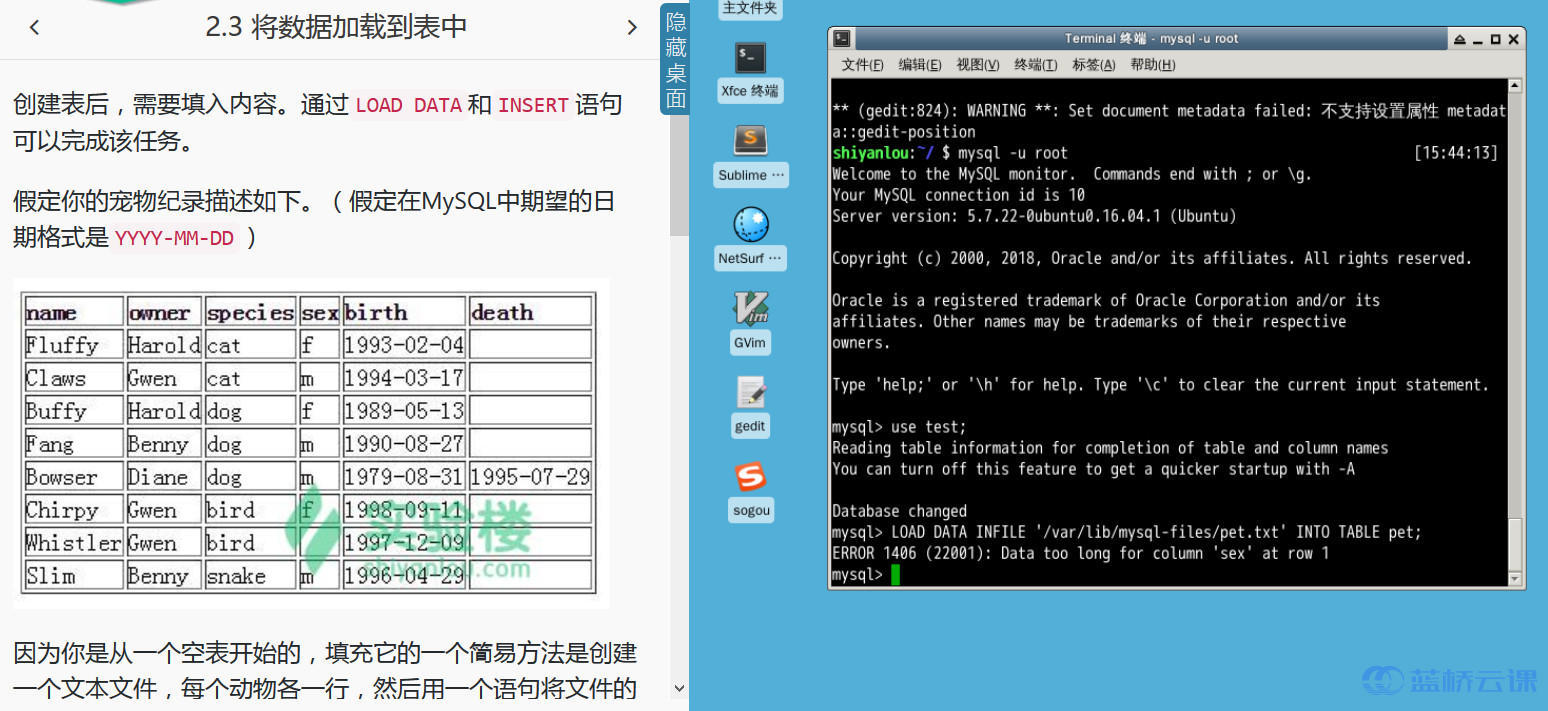
Task: Click the LOAD DATA INFILE command line
Action: coord(1127,532)
